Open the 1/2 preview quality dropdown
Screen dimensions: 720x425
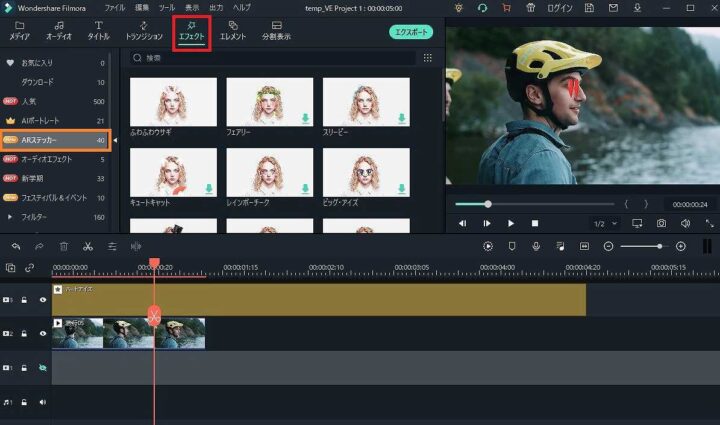click(602, 223)
